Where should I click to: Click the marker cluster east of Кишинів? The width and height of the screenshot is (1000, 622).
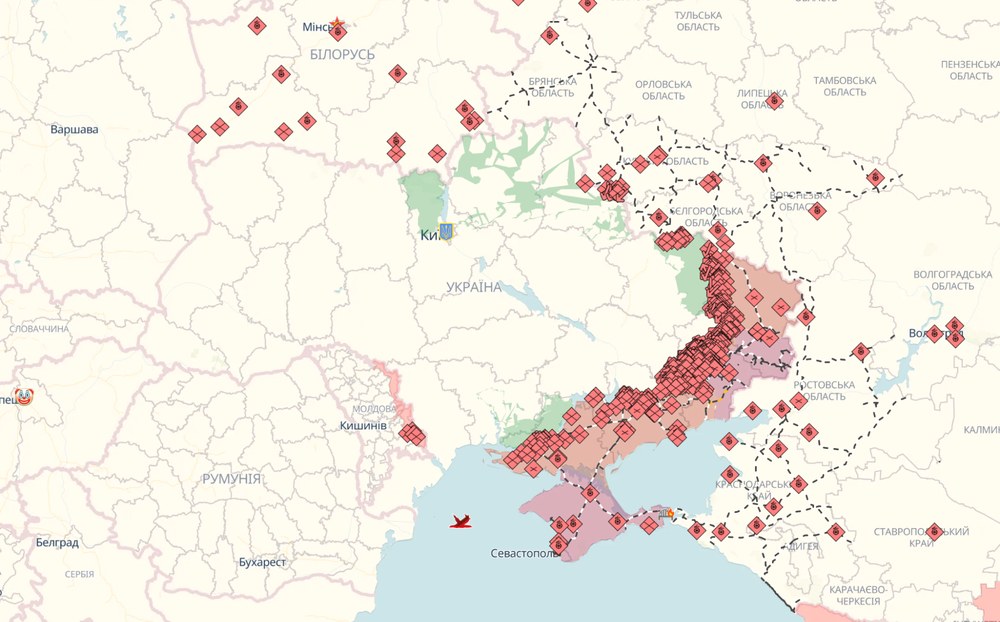pyautogui.click(x=412, y=434)
